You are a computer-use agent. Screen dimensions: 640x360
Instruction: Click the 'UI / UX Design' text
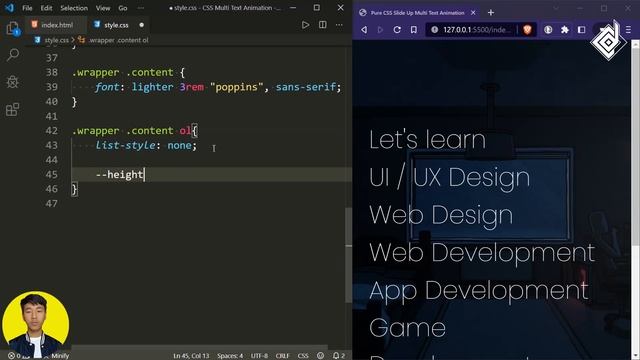point(449,178)
